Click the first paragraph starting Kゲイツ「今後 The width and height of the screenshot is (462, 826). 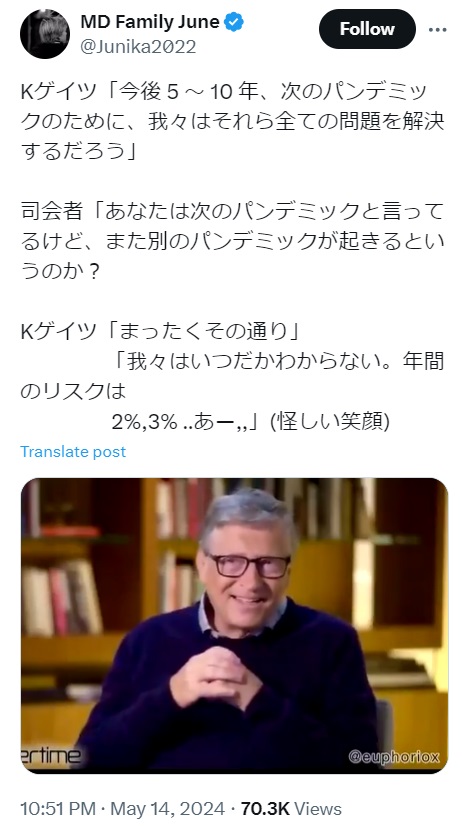pos(232,122)
